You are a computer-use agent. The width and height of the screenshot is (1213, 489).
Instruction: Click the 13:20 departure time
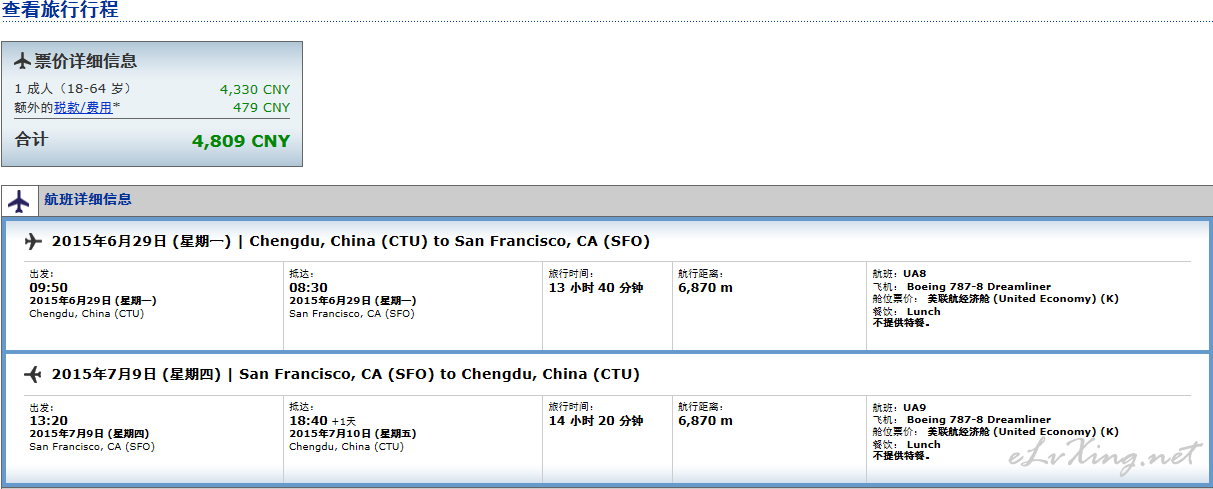(x=48, y=421)
